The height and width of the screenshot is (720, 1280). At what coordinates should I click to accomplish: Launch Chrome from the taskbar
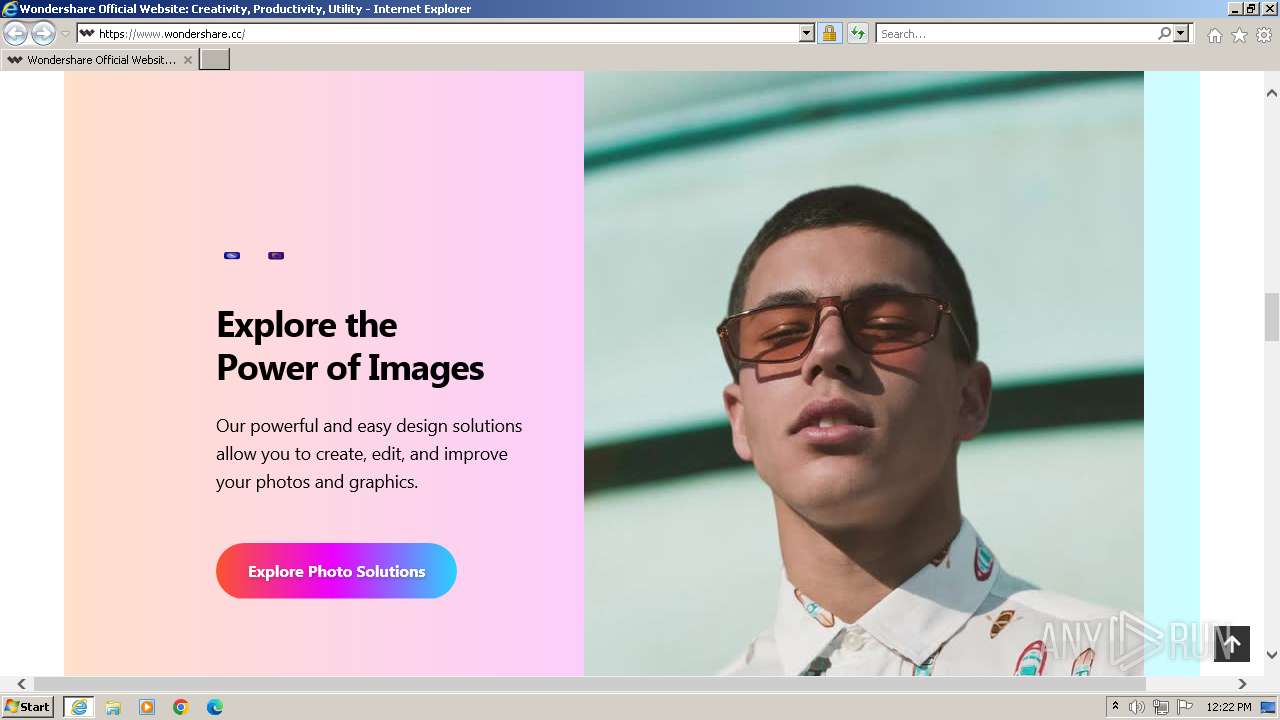click(x=181, y=707)
